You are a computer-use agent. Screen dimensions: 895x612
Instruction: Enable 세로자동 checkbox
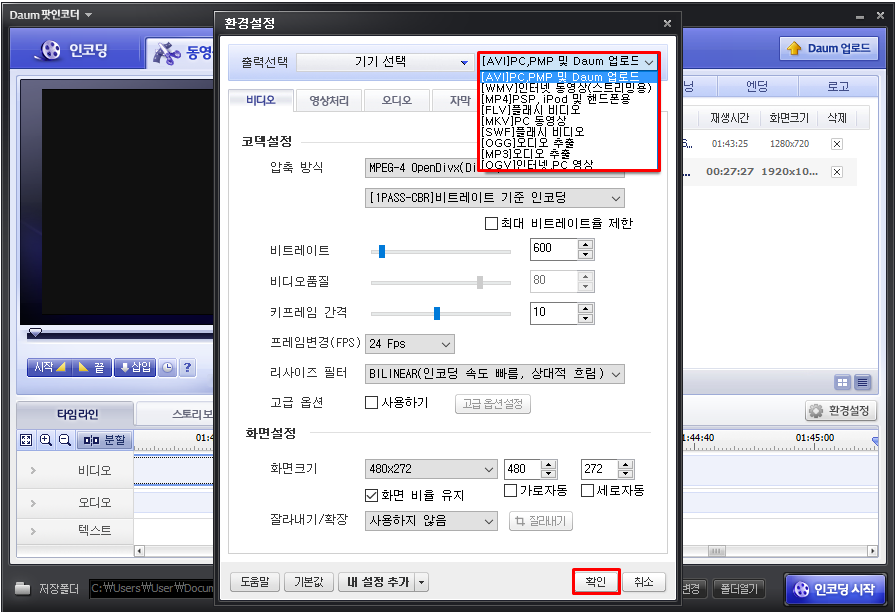(587, 490)
